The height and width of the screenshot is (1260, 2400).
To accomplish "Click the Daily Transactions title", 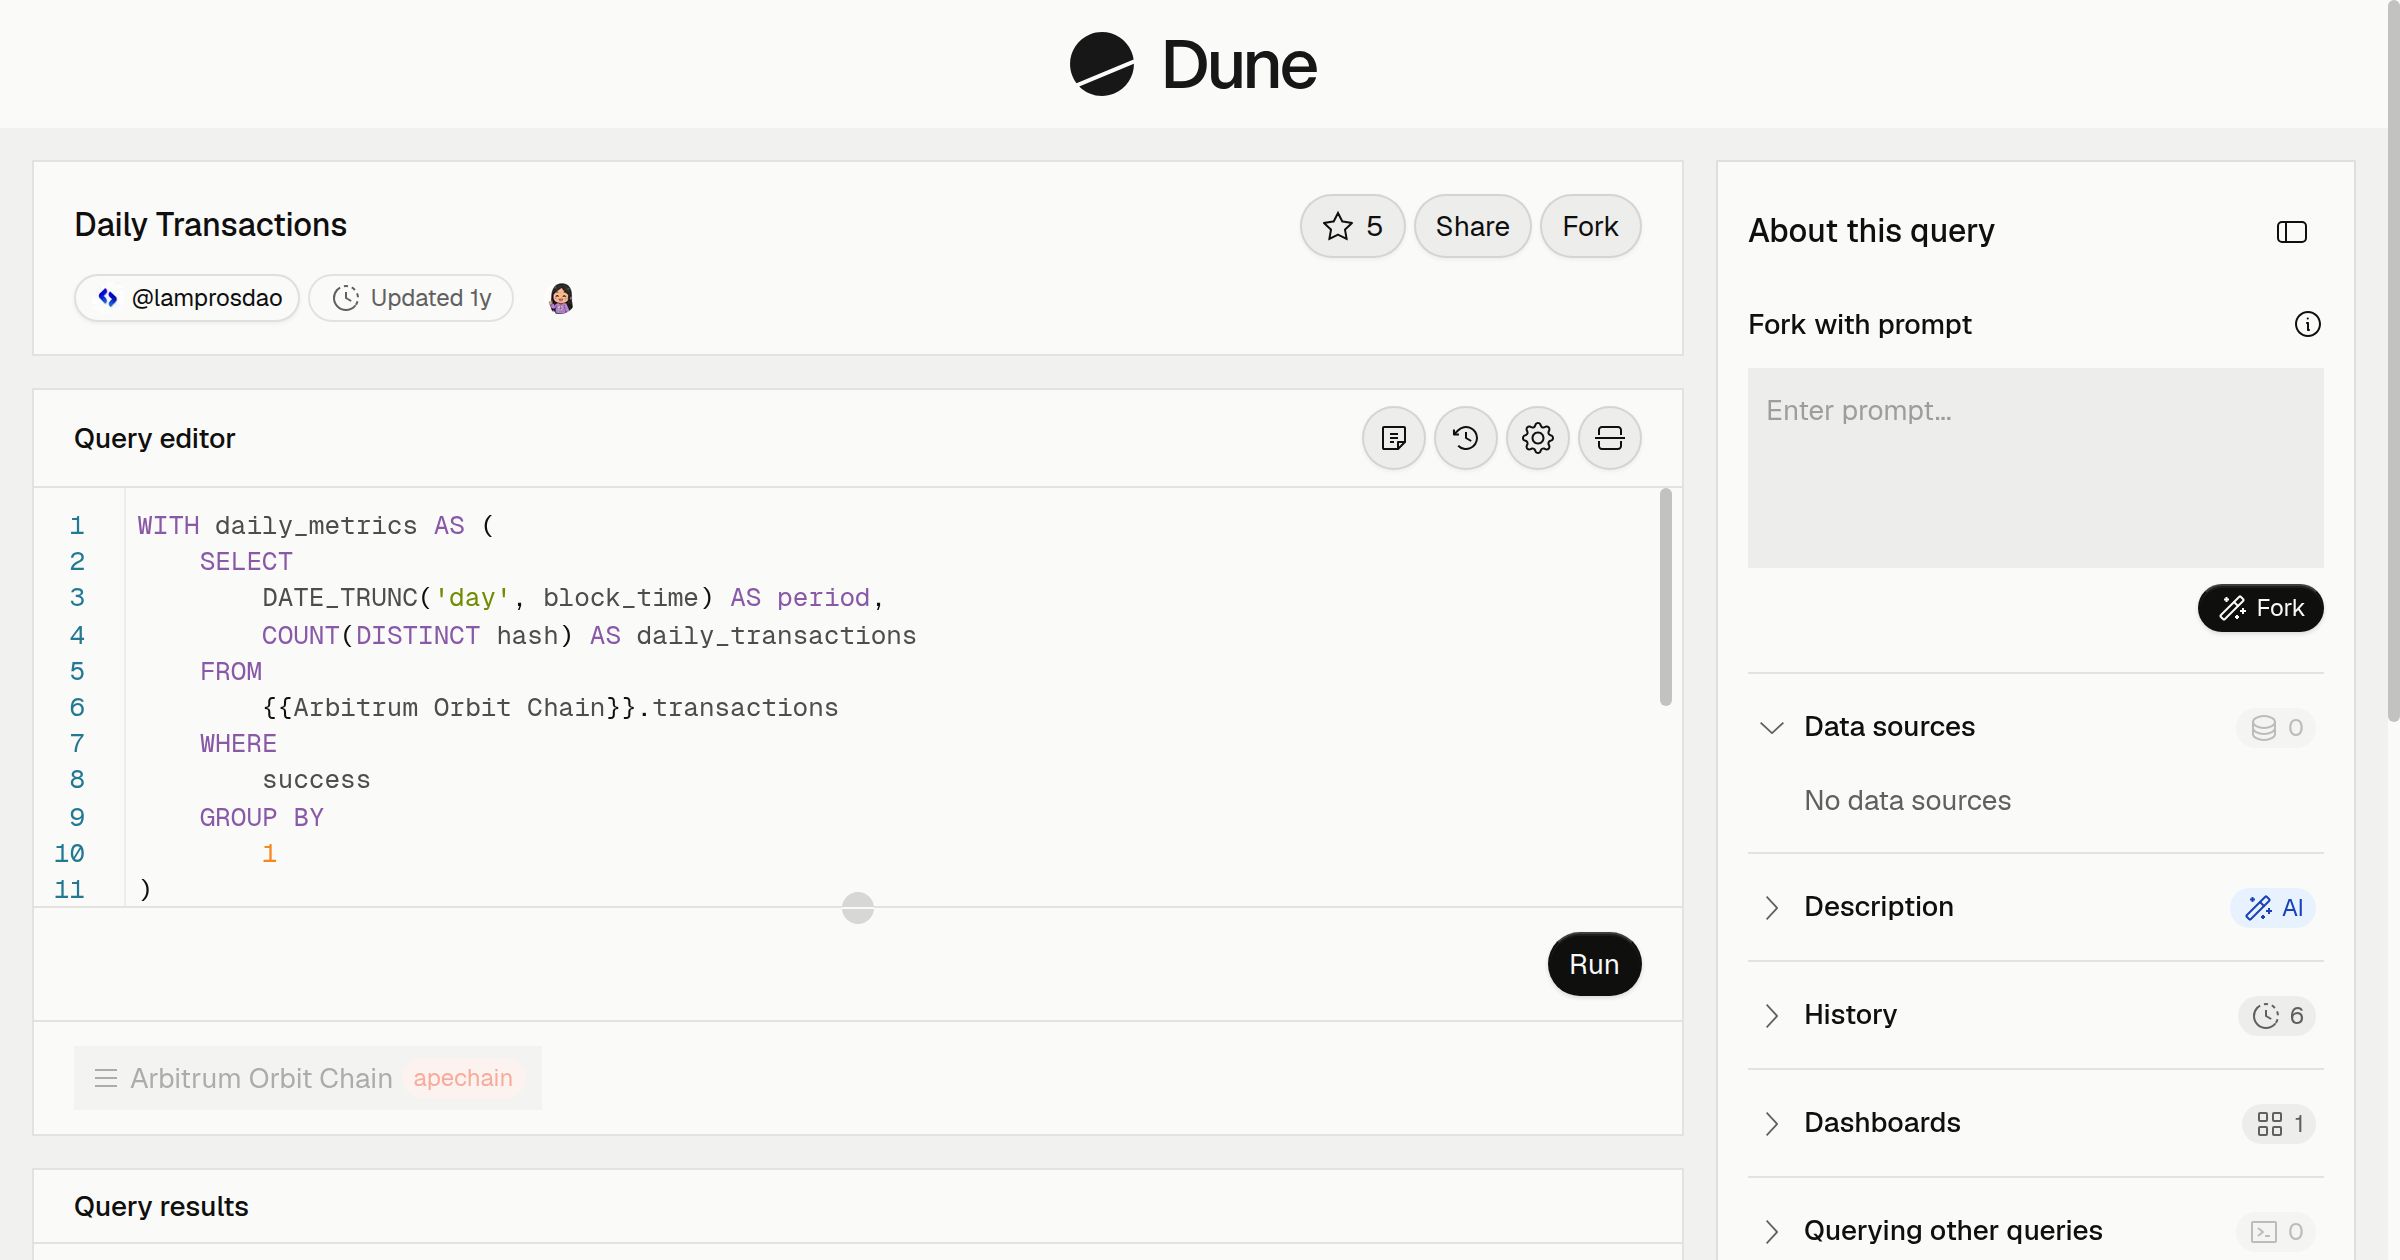I will point(211,225).
